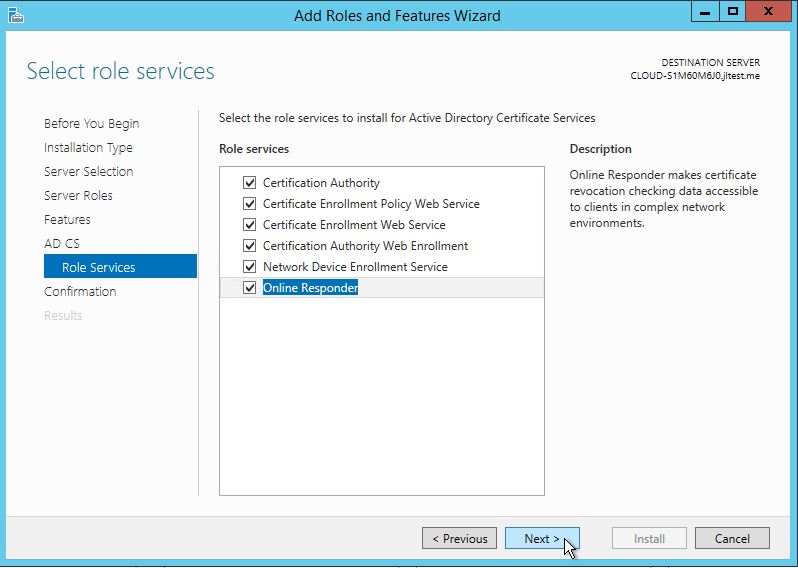
Task: Cancel the wizard
Action: pyautogui.click(x=732, y=538)
